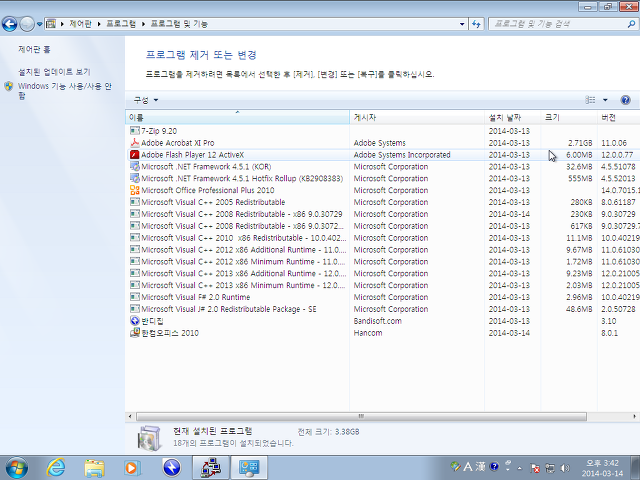Sort by the 설치 날짜 column header
Image resolution: width=640 pixels, height=480 pixels.
click(x=513, y=118)
